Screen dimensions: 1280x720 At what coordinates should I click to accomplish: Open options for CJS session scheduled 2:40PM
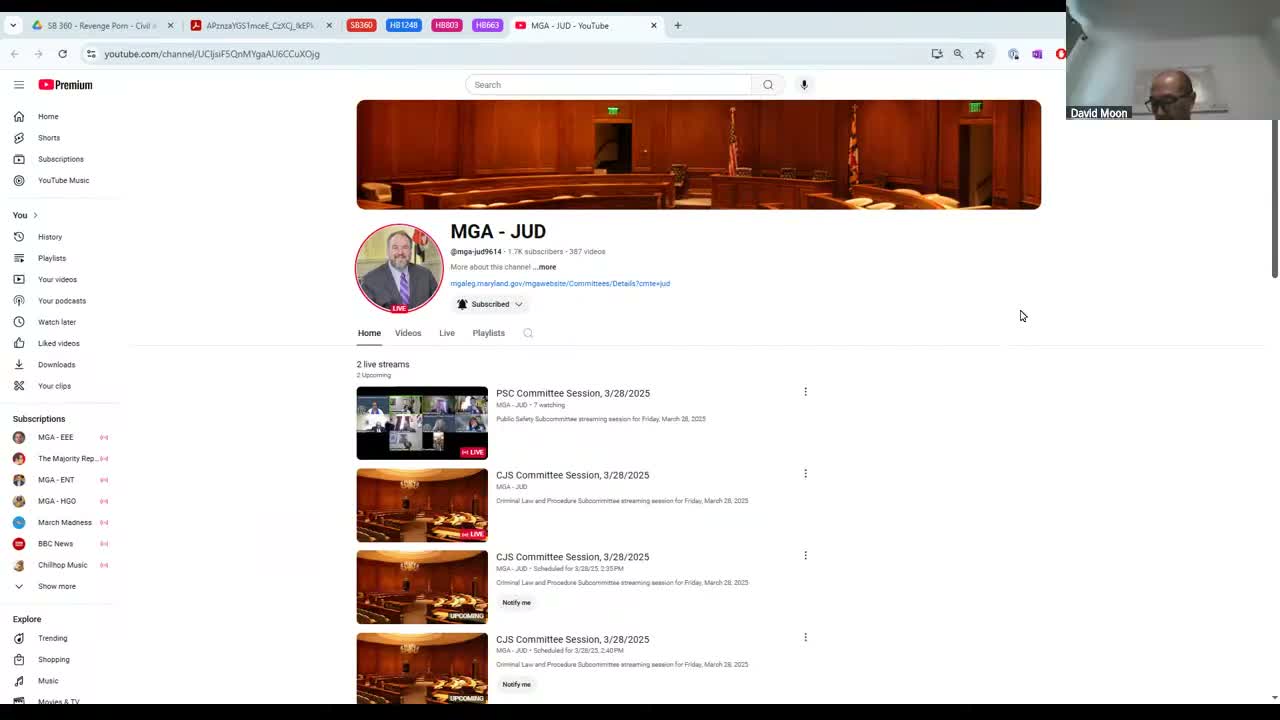805,638
